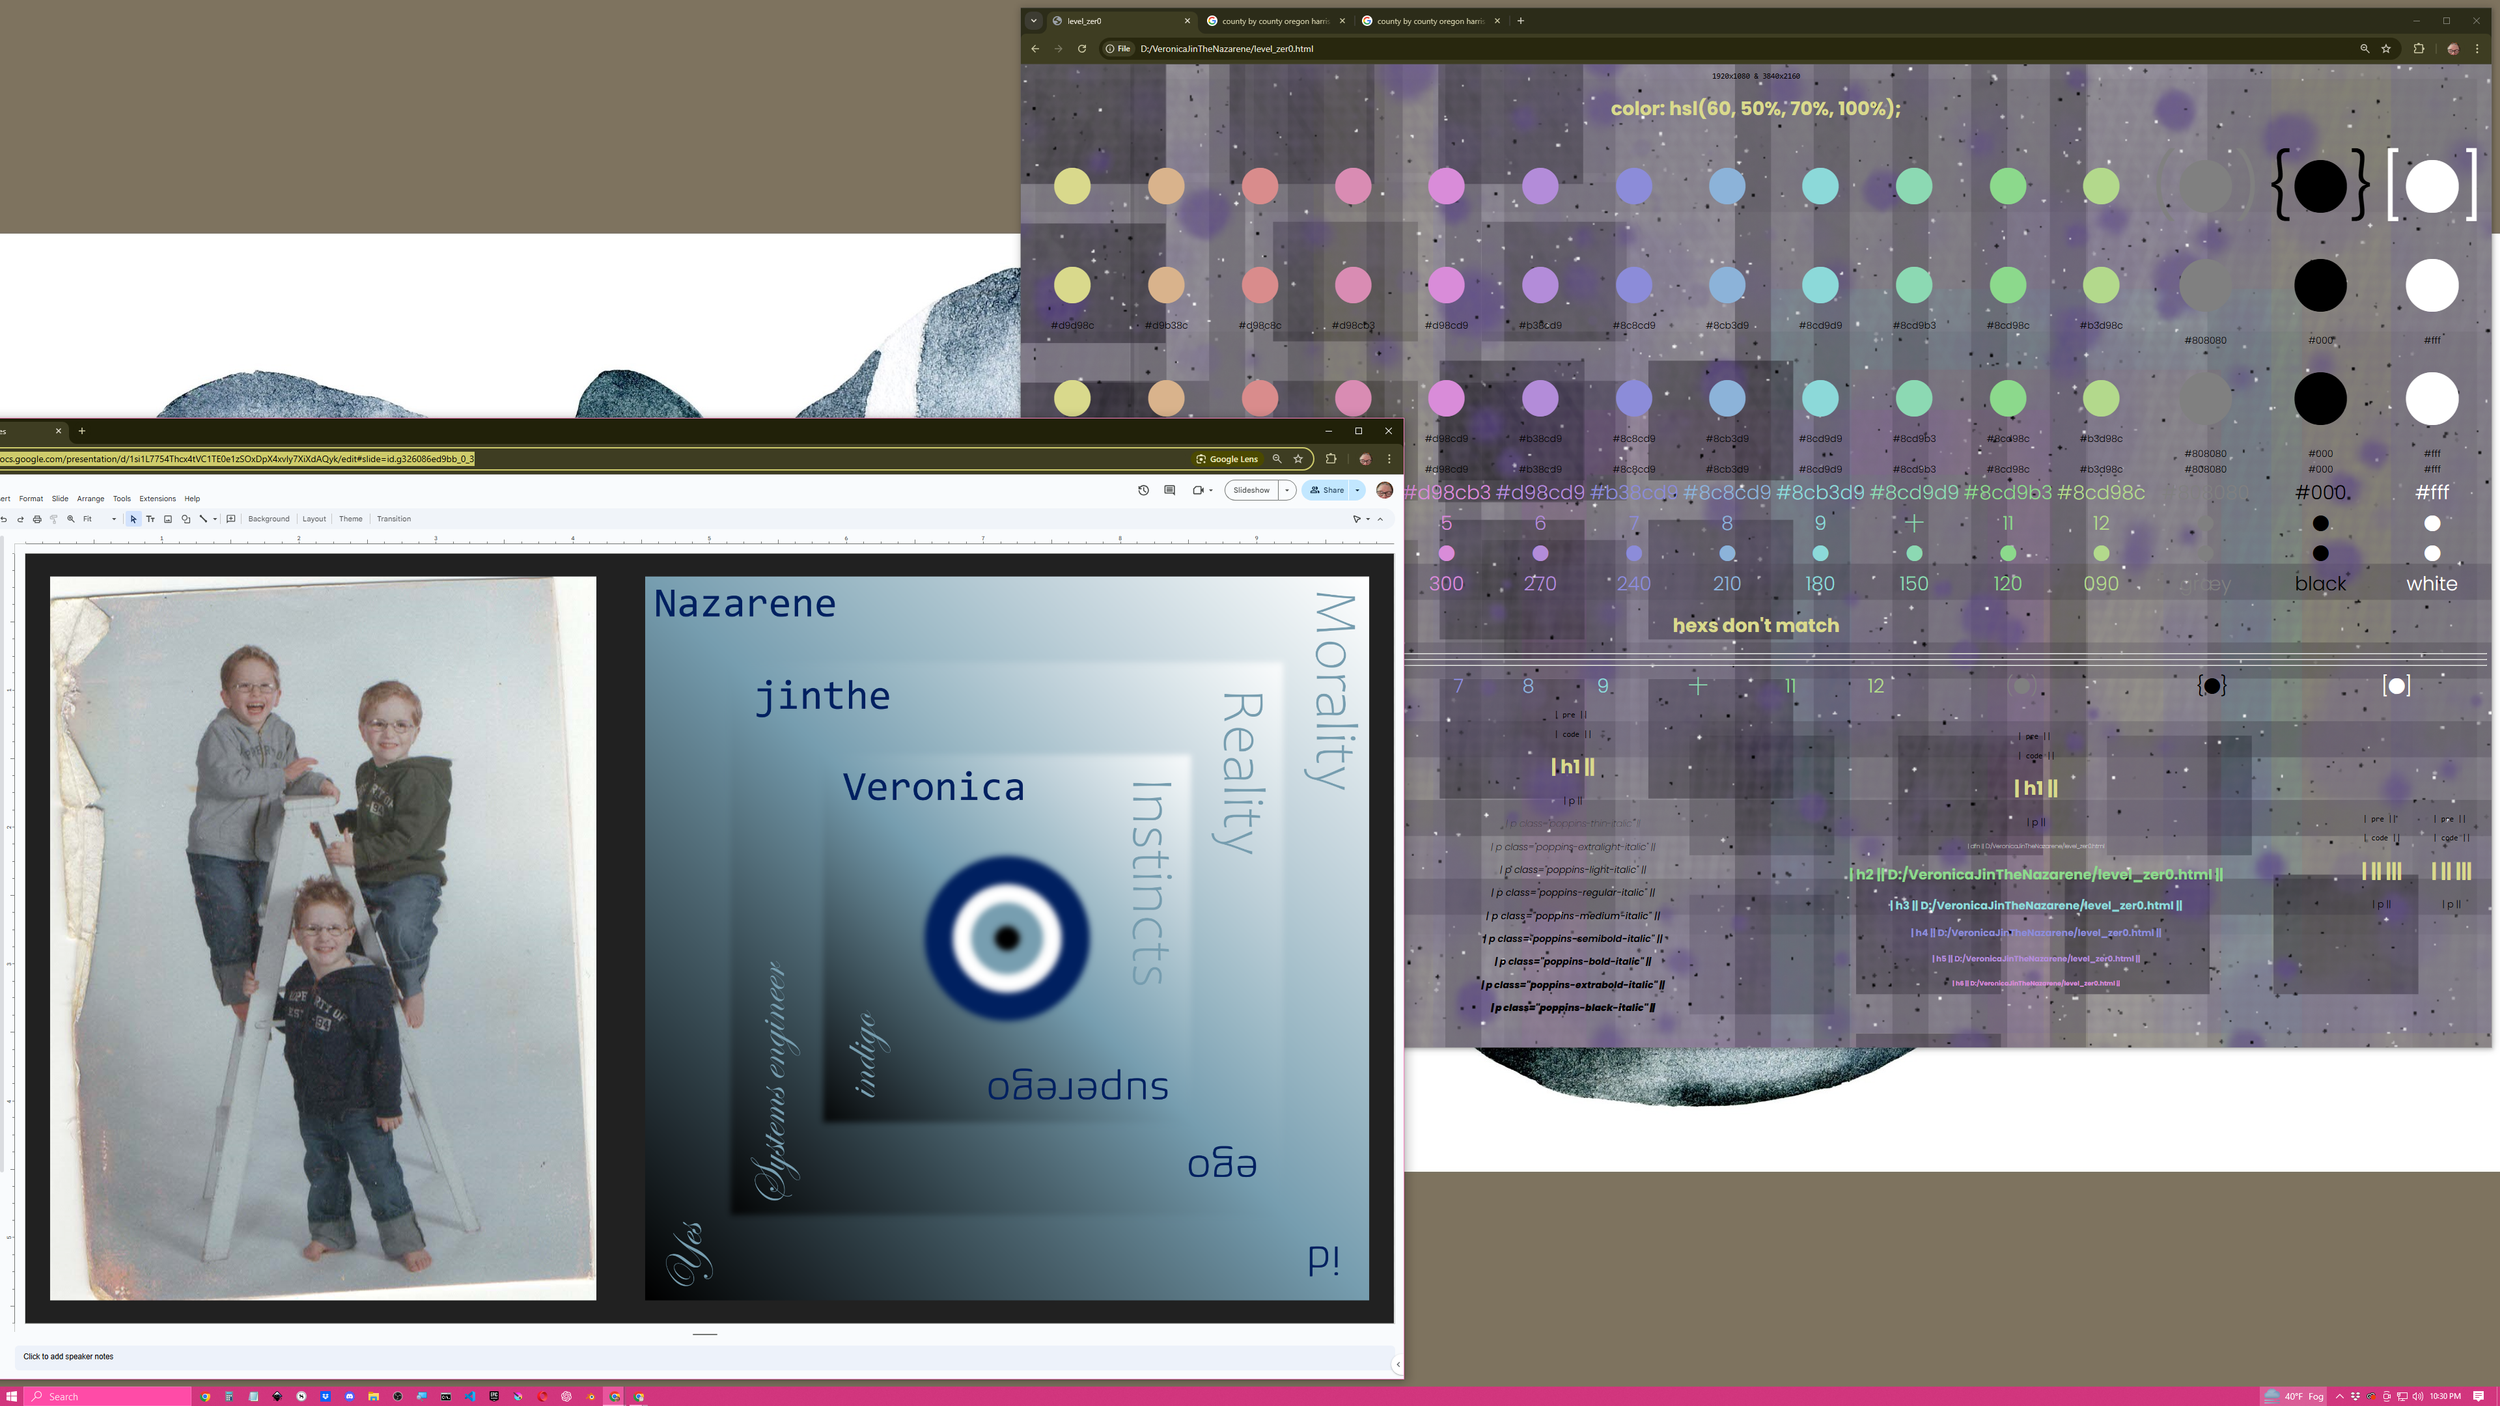The height and width of the screenshot is (1406, 2500).
Task: Click the Google Lens chip
Action: [1227, 459]
